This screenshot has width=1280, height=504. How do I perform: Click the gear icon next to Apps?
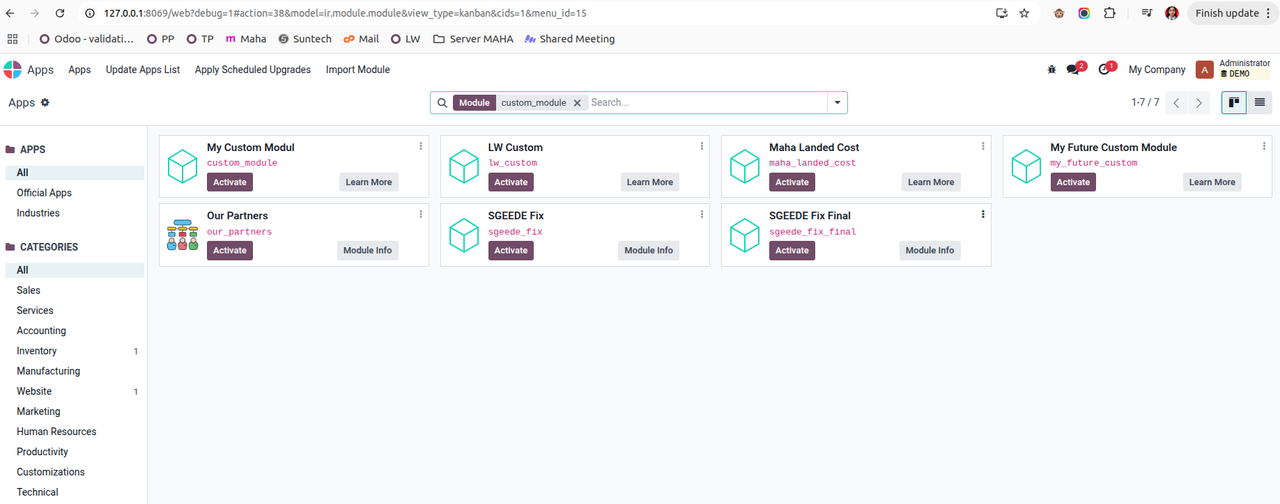coord(45,103)
